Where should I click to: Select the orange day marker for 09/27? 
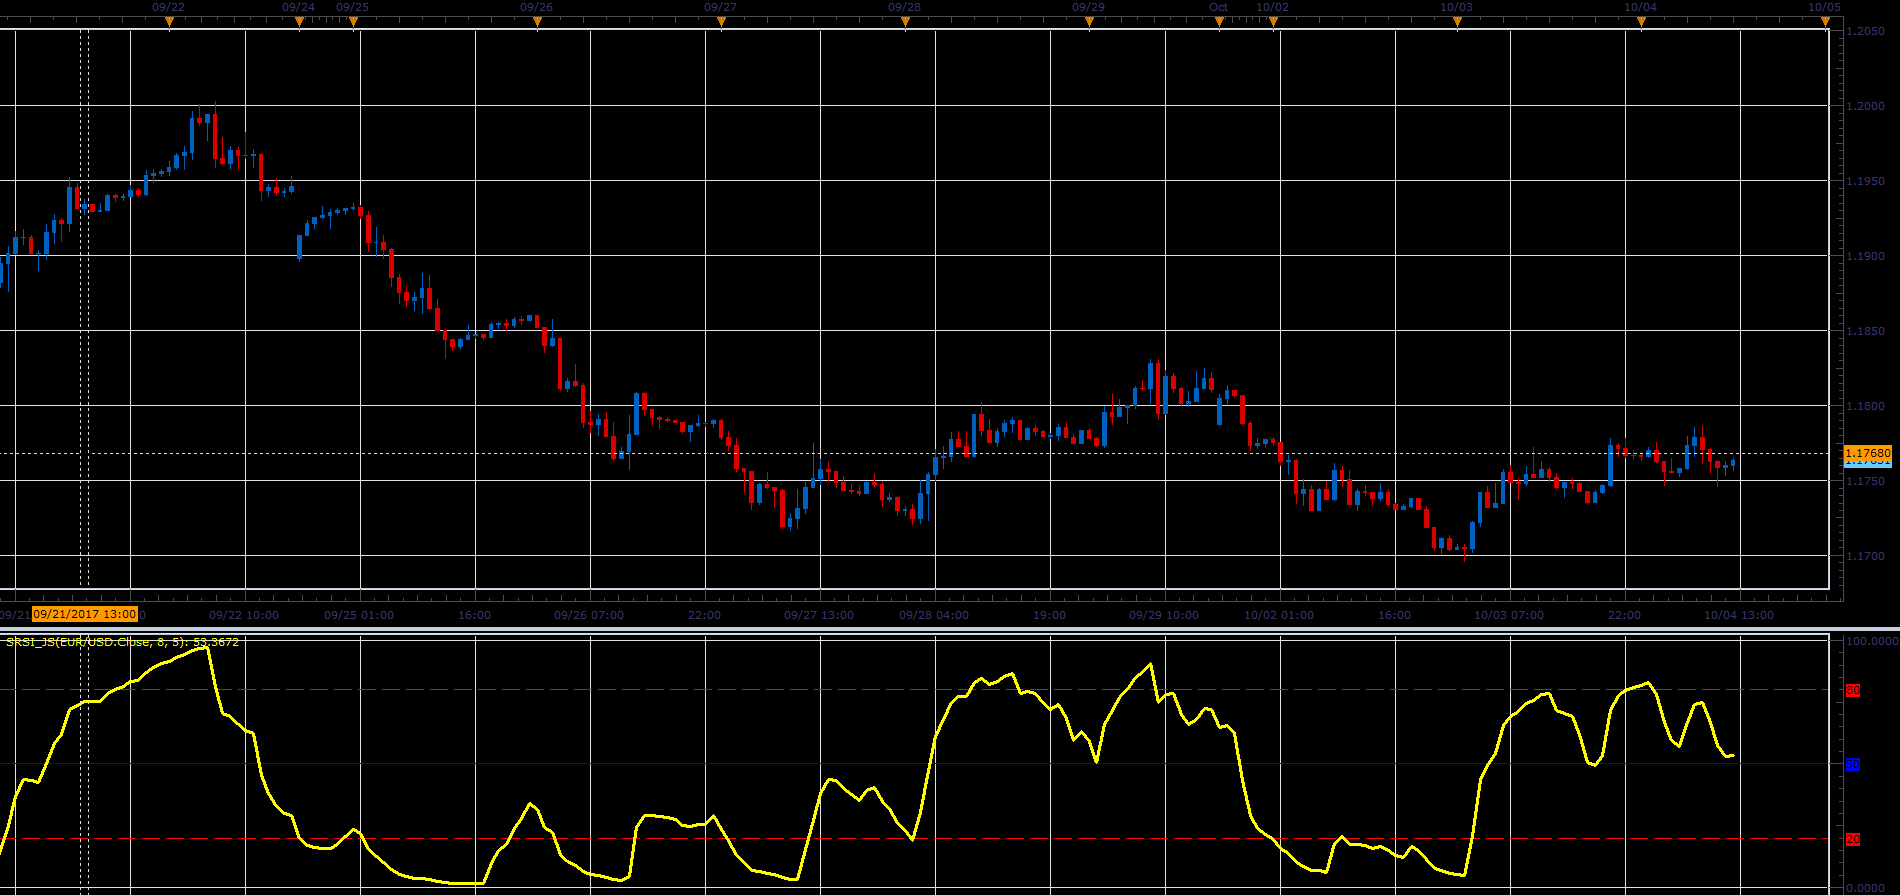coord(721,22)
